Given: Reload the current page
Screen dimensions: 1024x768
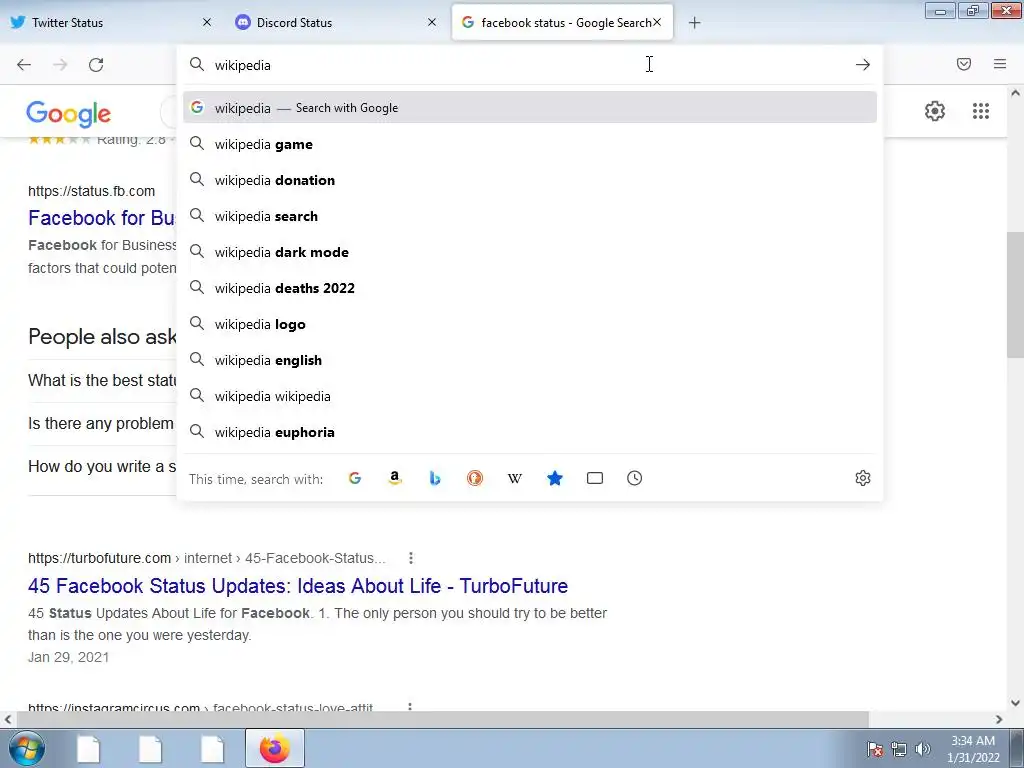Looking at the screenshot, I should pos(96,65).
